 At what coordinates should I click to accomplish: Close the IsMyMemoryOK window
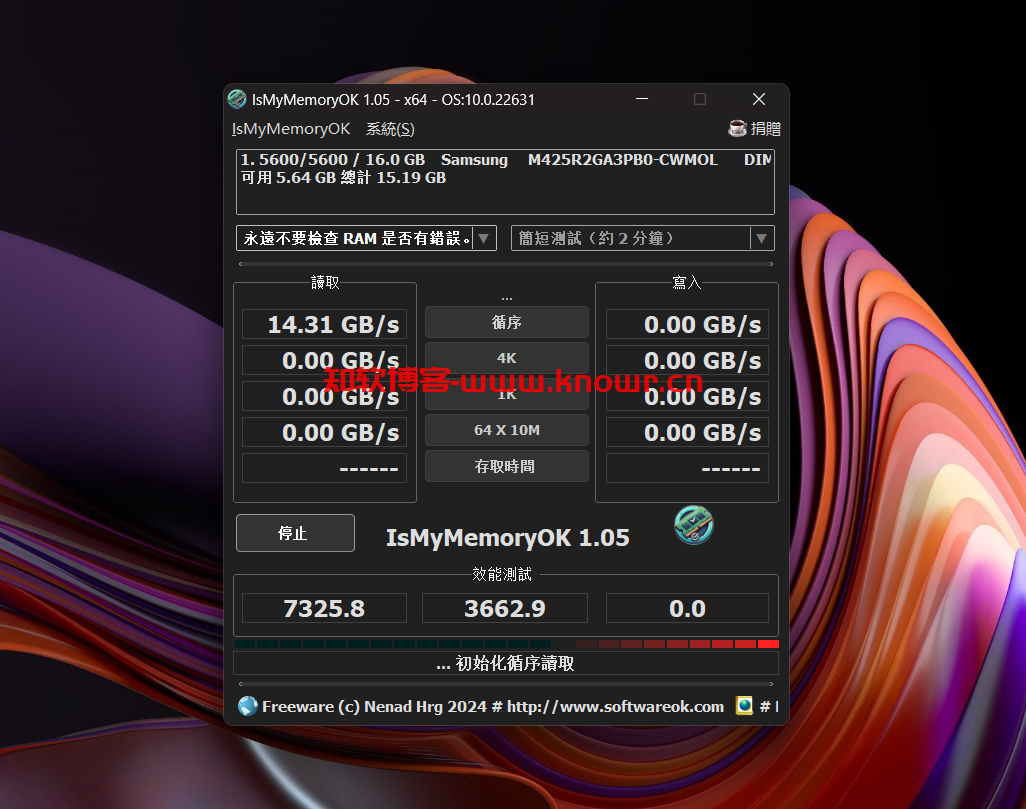tap(759, 99)
